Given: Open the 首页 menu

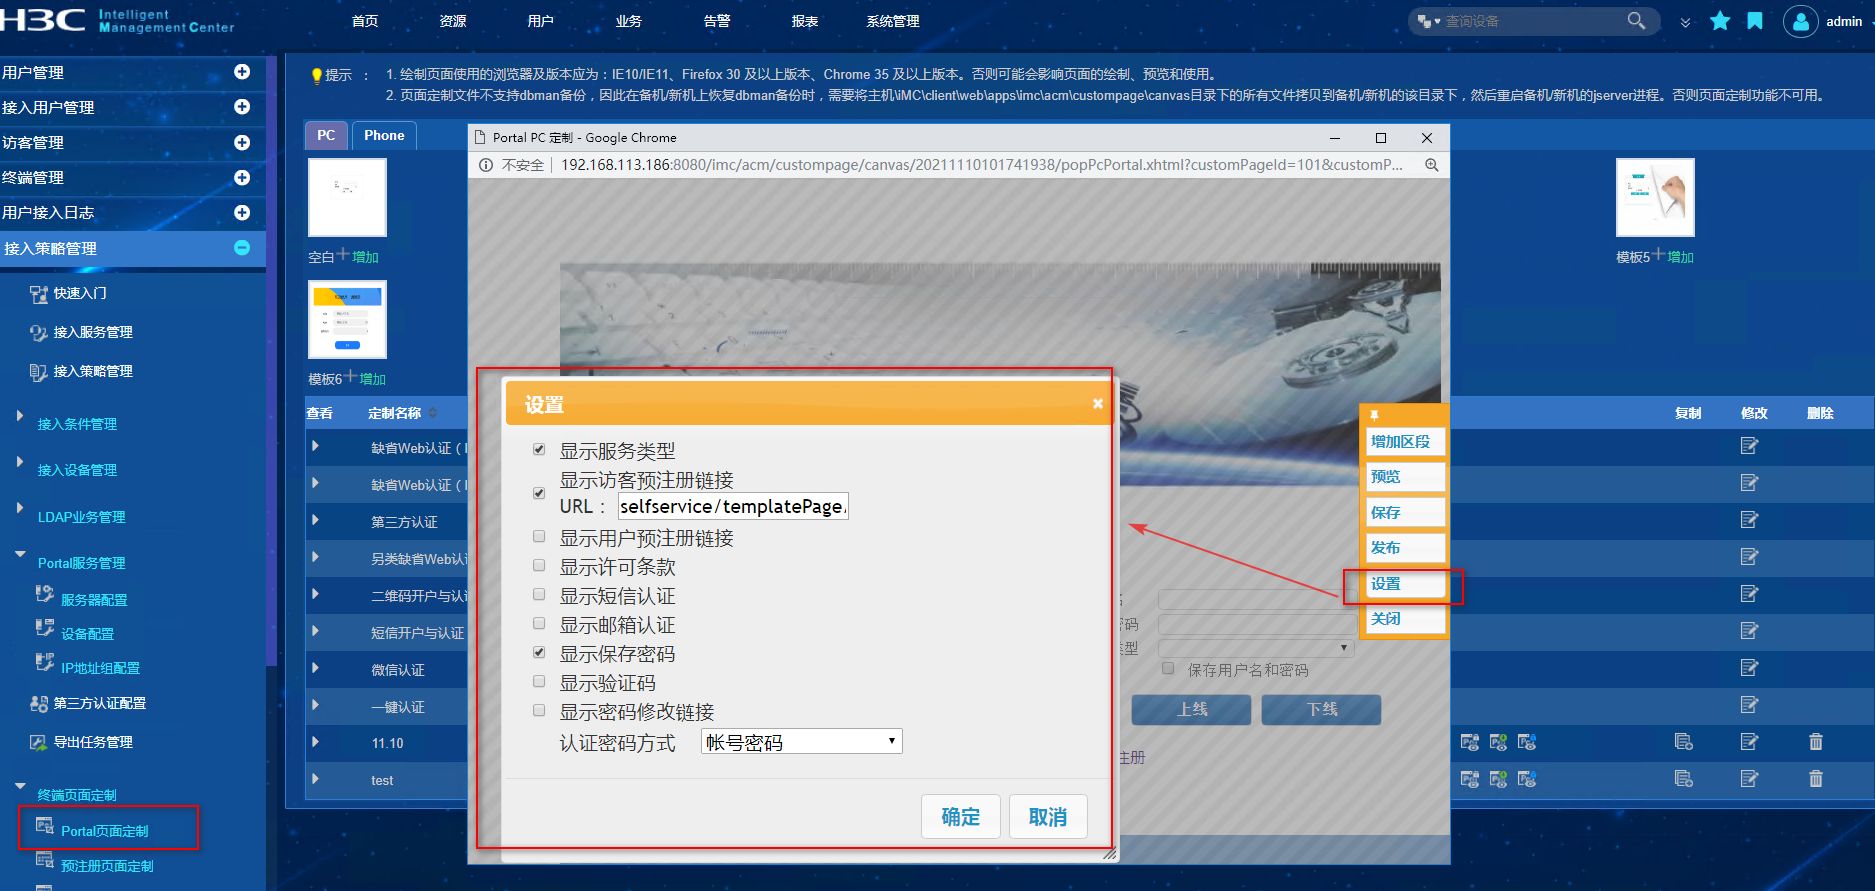Looking at the screenshot, I should (365, 21).
